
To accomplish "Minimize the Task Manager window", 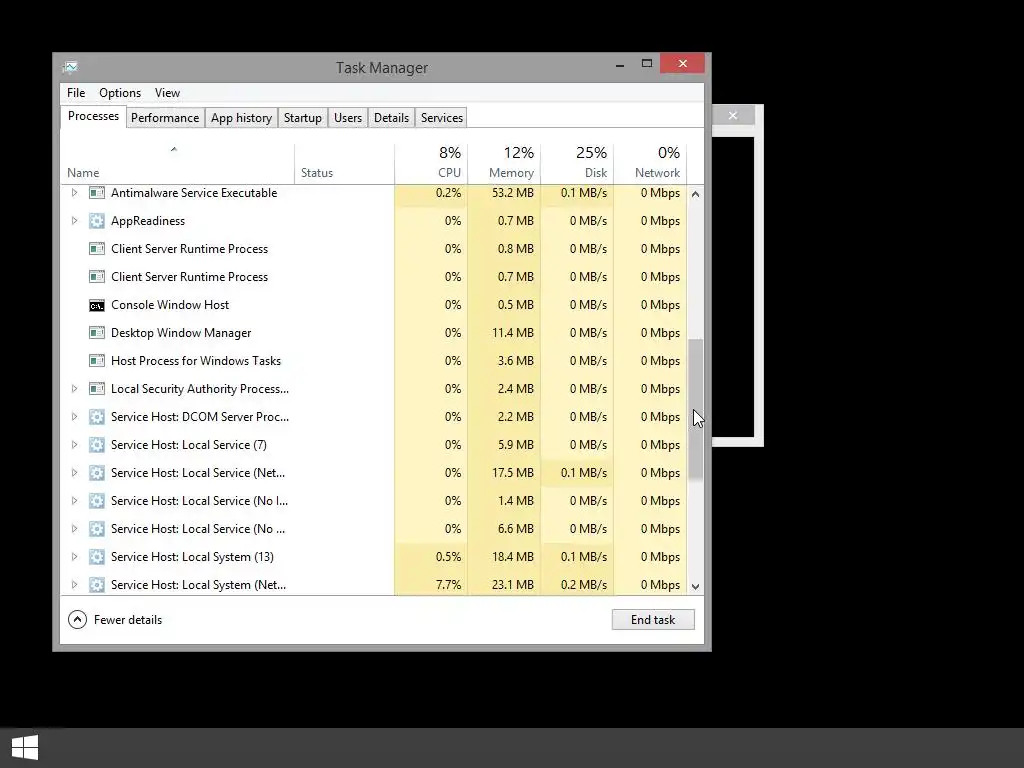I will [620, 64].
